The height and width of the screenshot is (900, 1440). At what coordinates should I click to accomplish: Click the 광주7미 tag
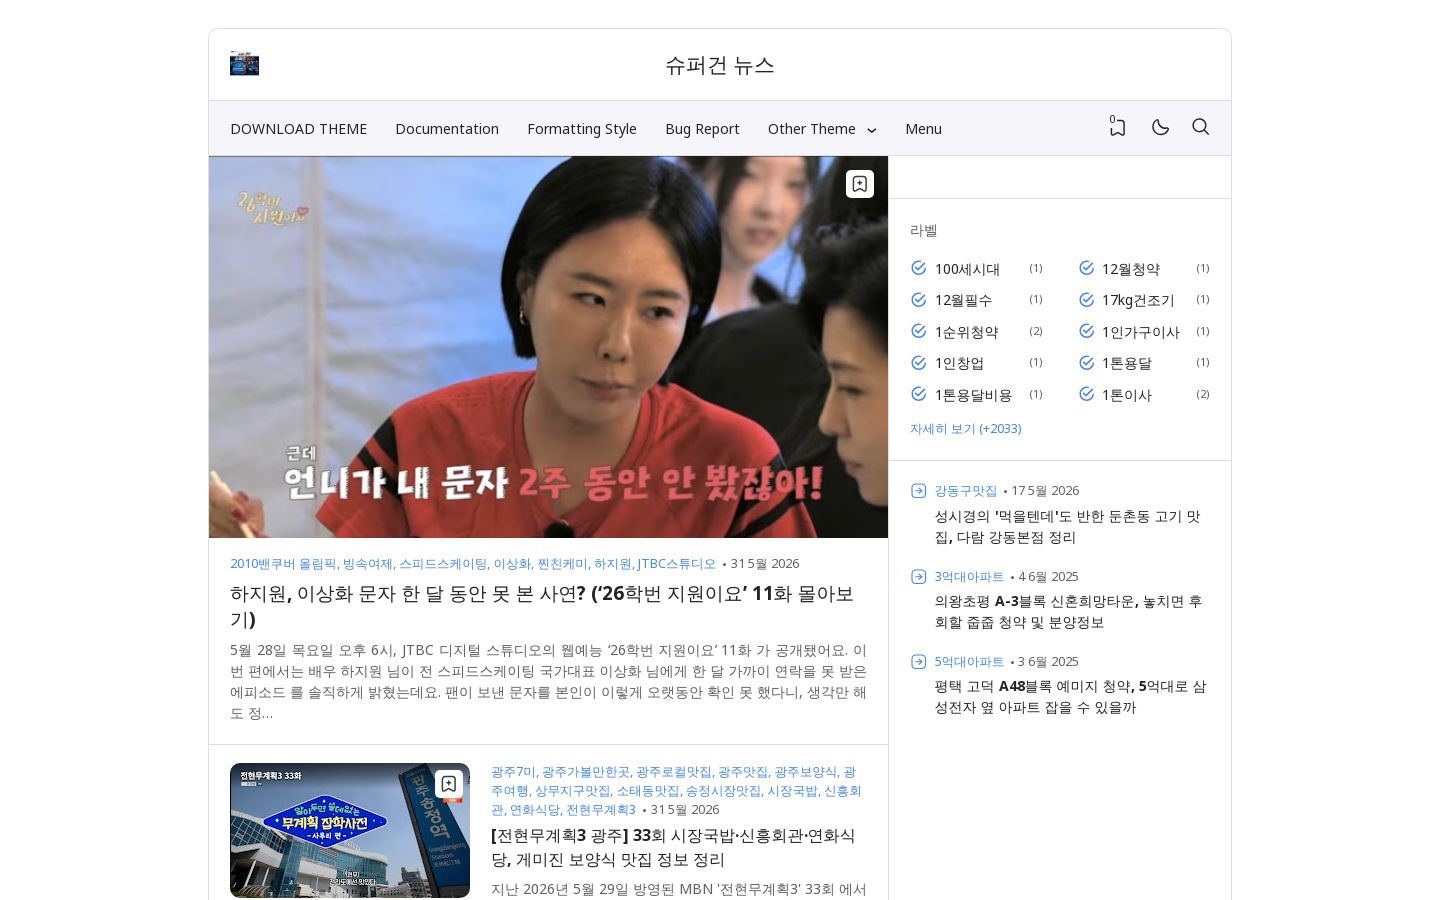(513, 772)
